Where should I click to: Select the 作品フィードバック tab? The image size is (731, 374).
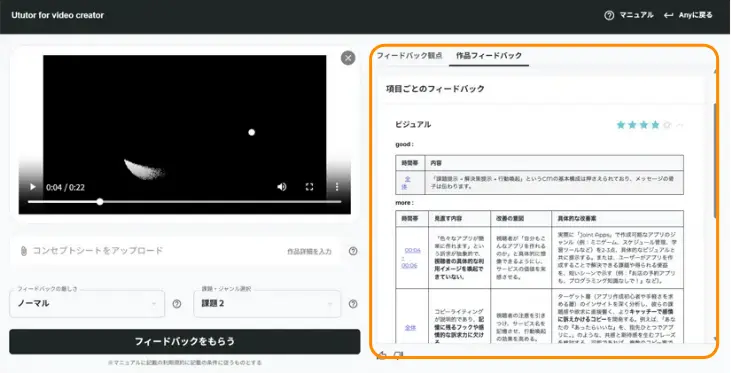point(489,55)
